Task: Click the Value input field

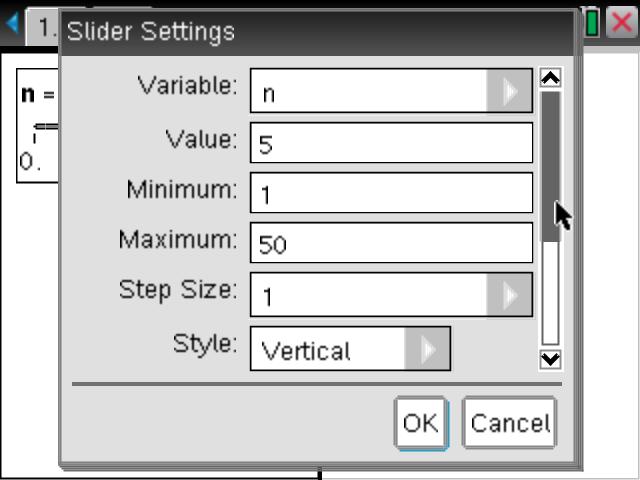Action: [391, 143]
